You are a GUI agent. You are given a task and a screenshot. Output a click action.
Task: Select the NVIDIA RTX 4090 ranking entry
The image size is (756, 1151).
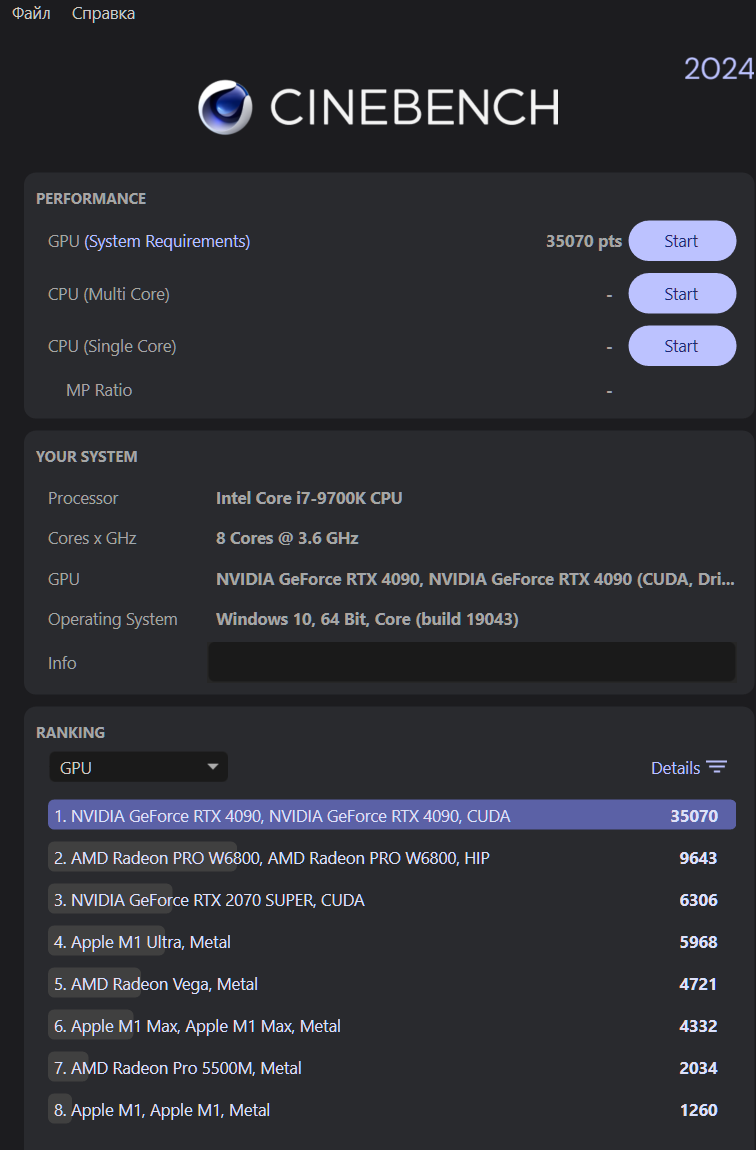(x=391, y=815)
